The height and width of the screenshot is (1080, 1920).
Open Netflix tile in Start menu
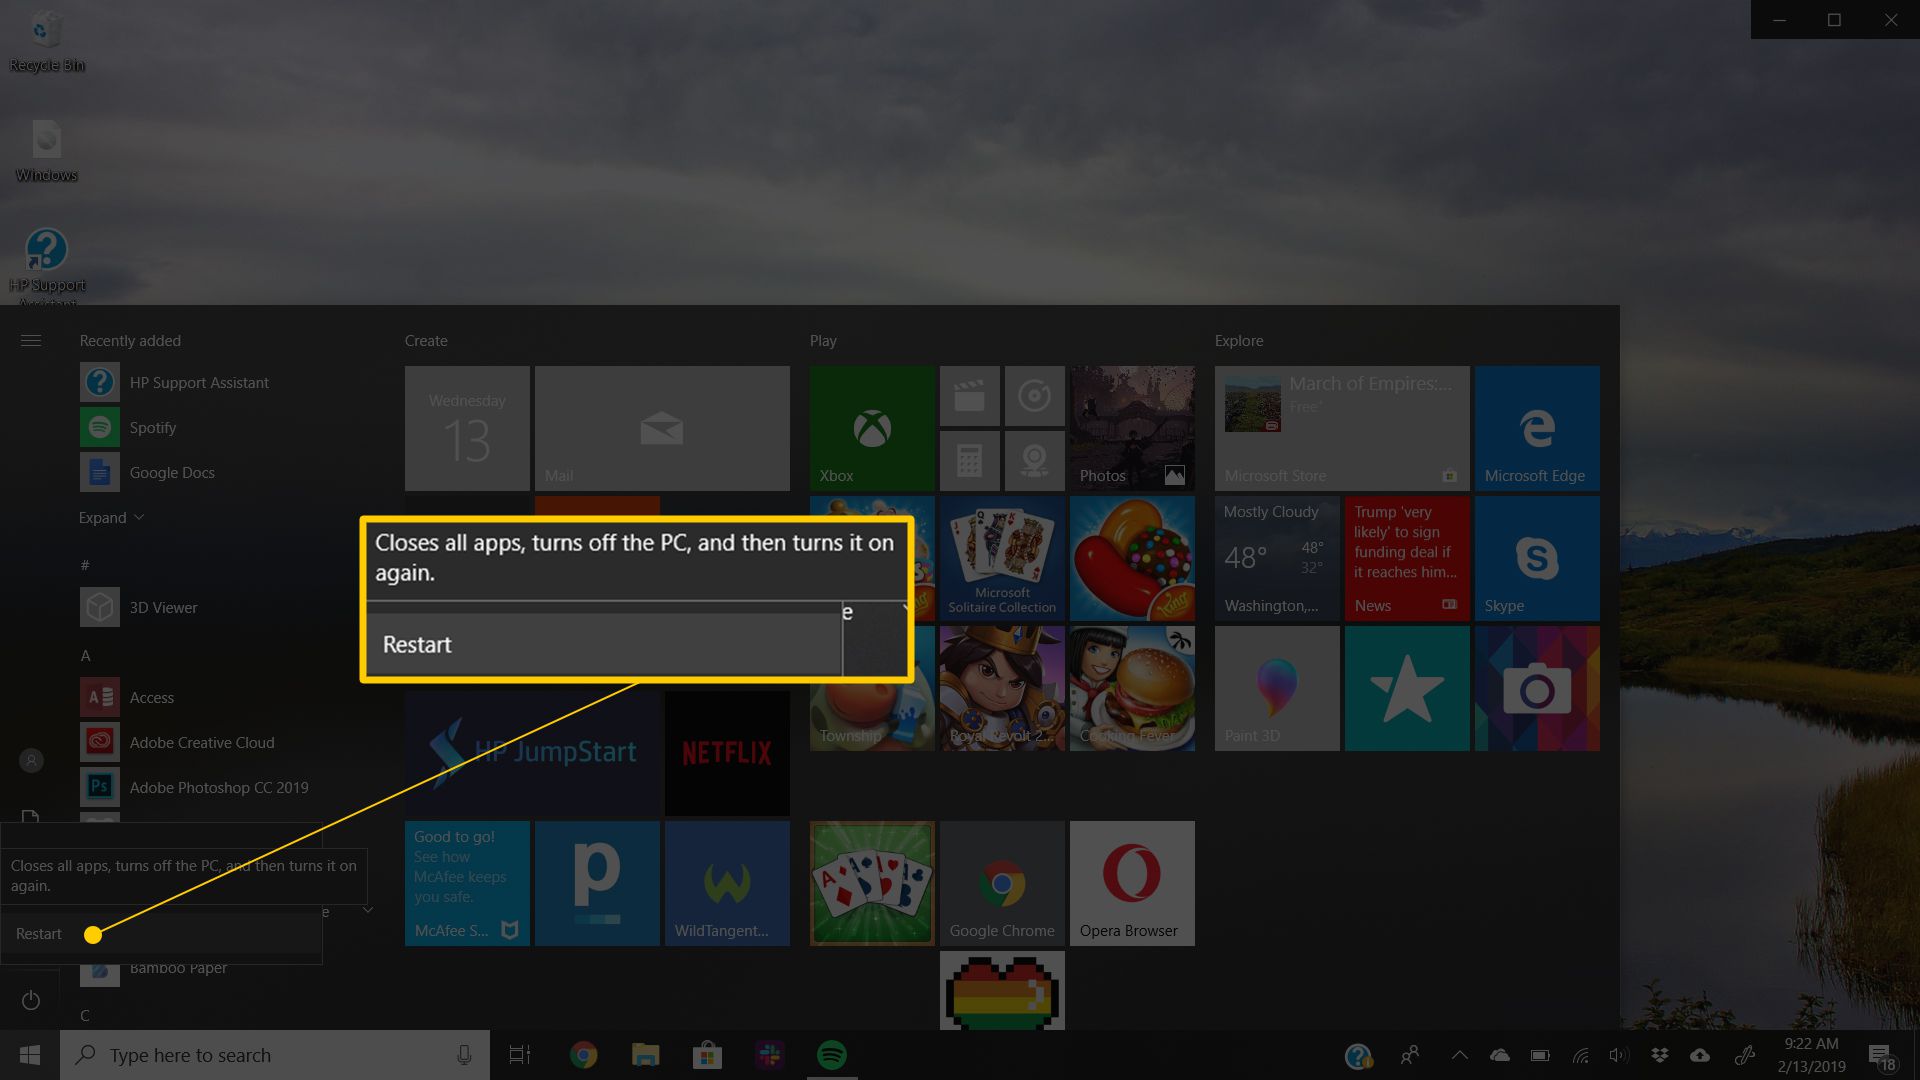725,750
